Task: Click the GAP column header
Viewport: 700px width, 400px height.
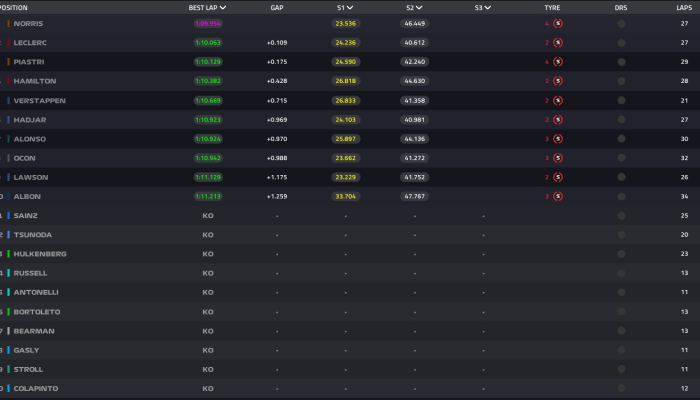Action: pyautogui.click(x=276, y=7)
